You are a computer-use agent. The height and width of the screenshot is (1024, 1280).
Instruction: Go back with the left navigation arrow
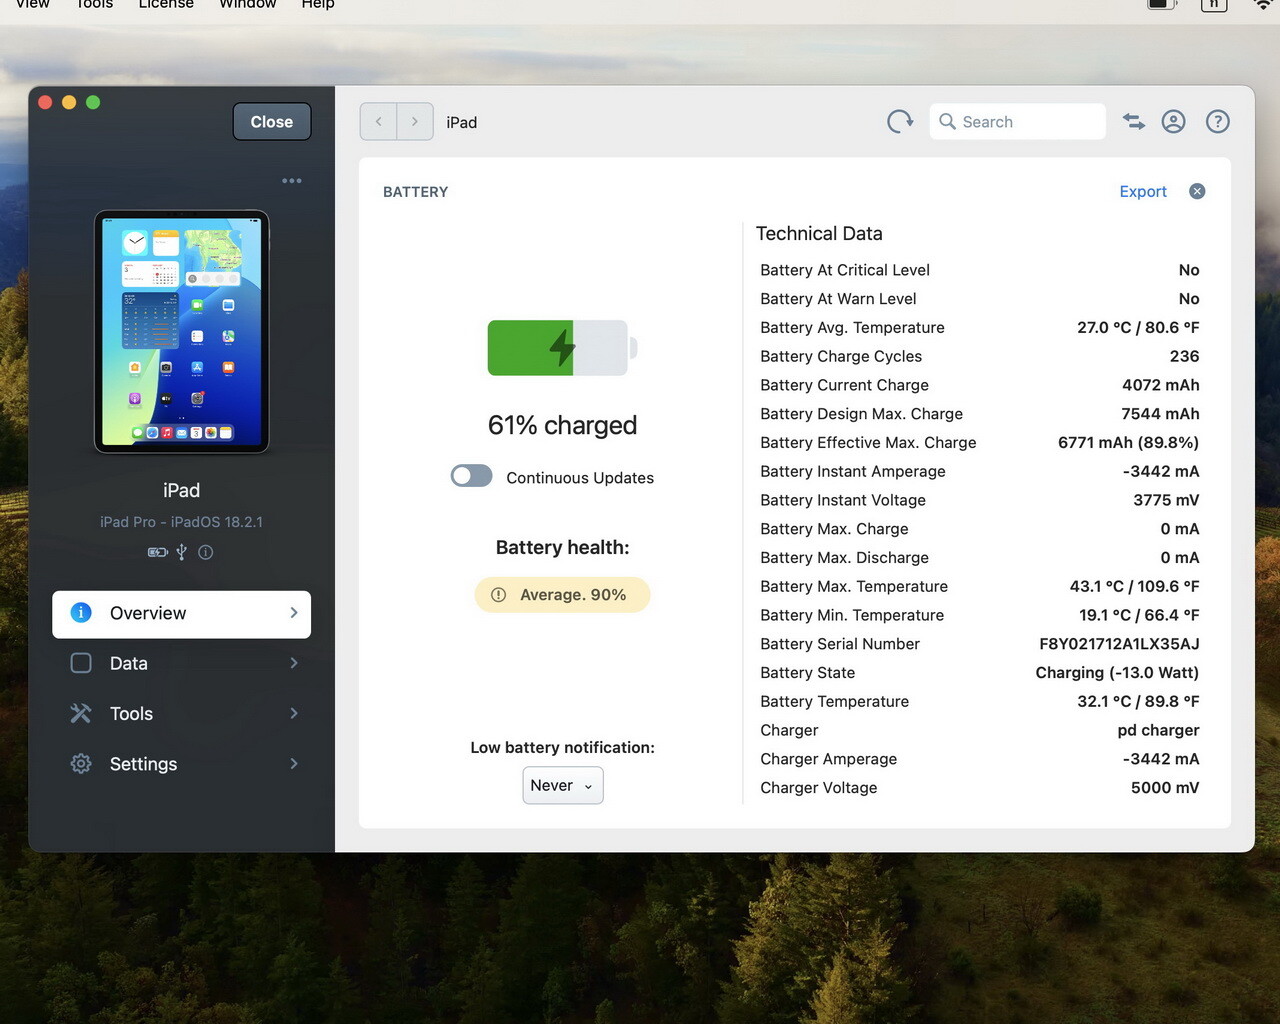[x=378, y=122]
